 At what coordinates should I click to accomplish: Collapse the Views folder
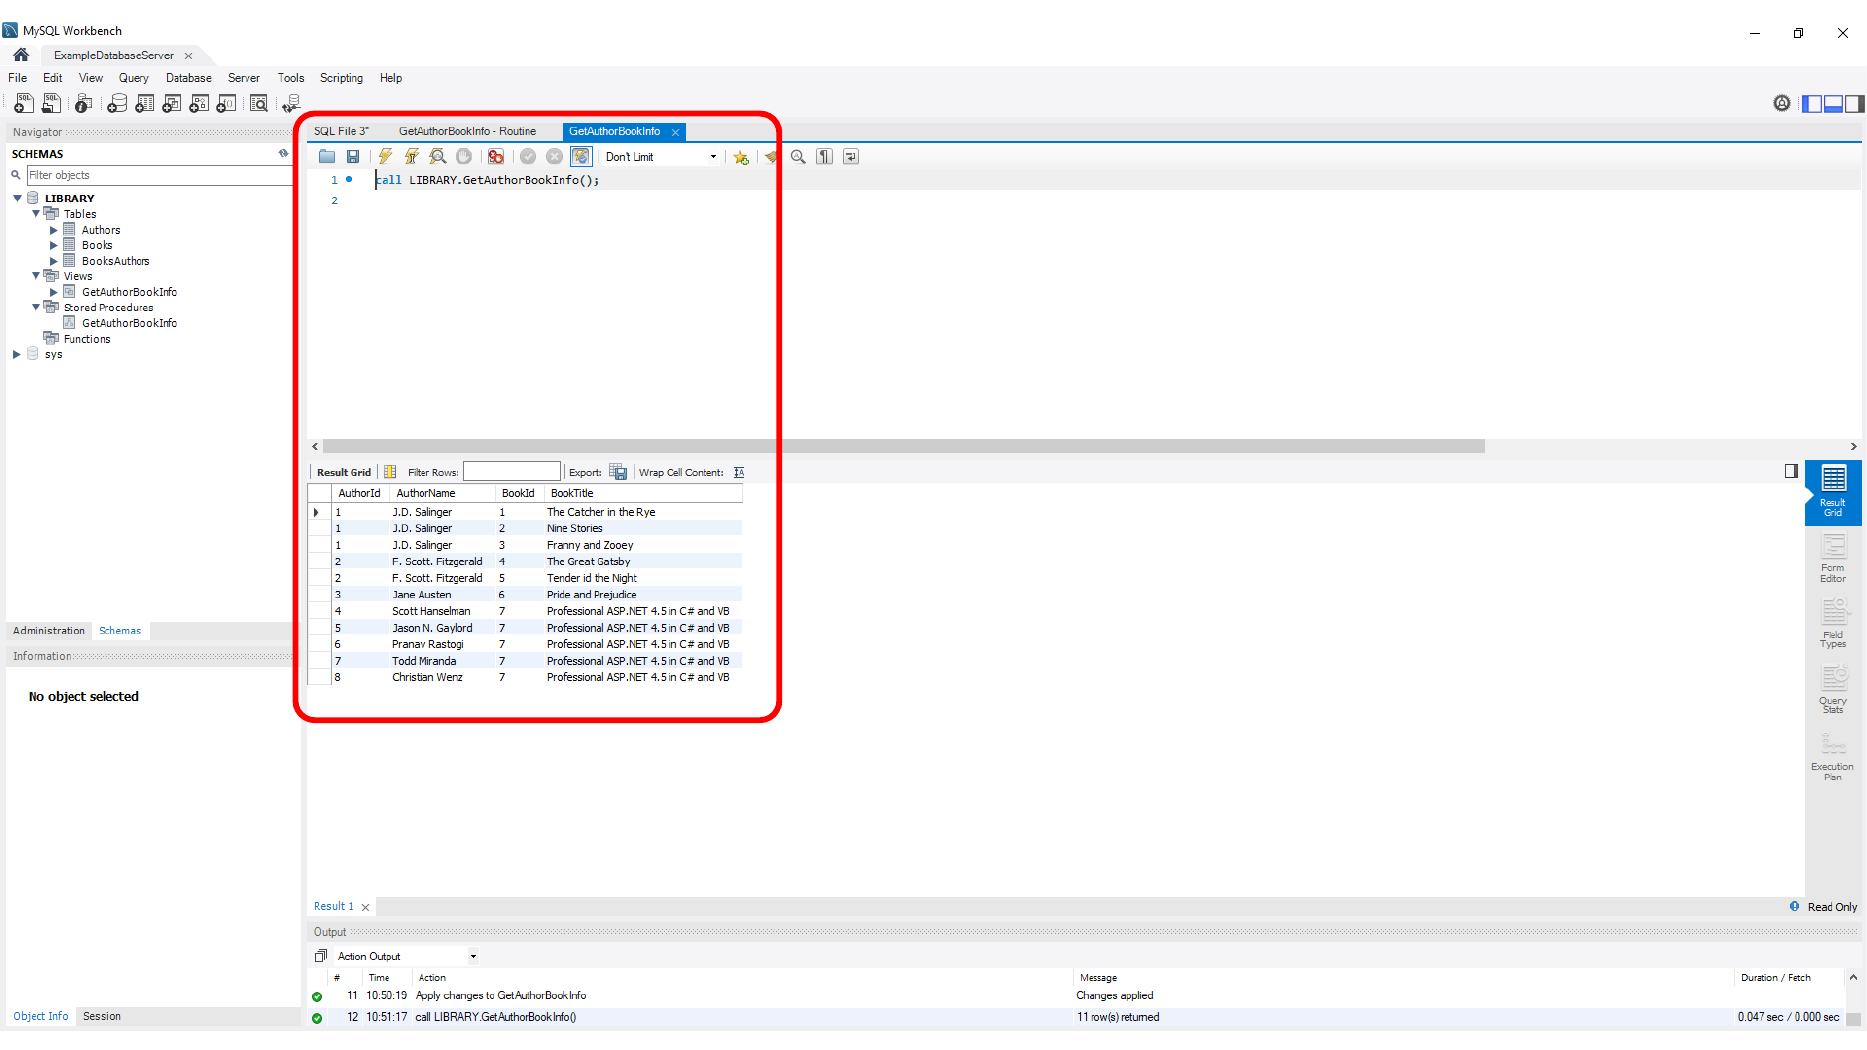pyautogui.click(x=36, y=275)
